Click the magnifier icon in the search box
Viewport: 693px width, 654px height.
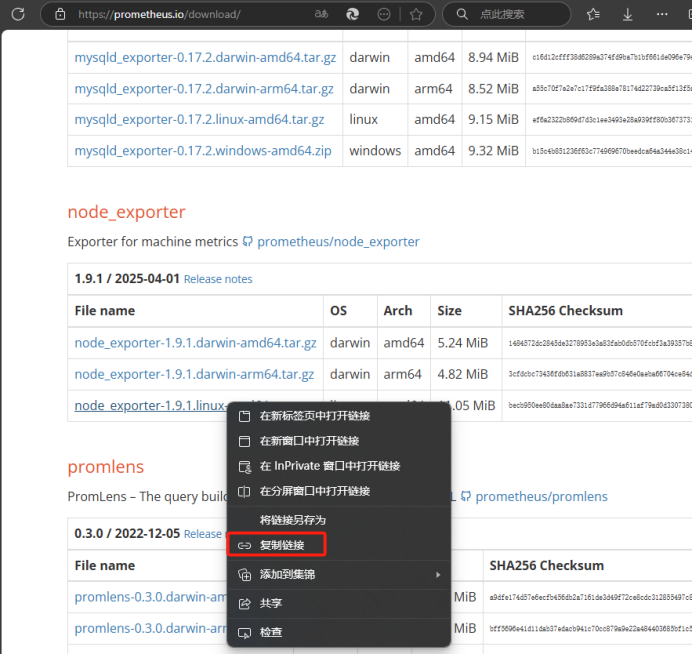pyautogui.click(x=462, y=14)
